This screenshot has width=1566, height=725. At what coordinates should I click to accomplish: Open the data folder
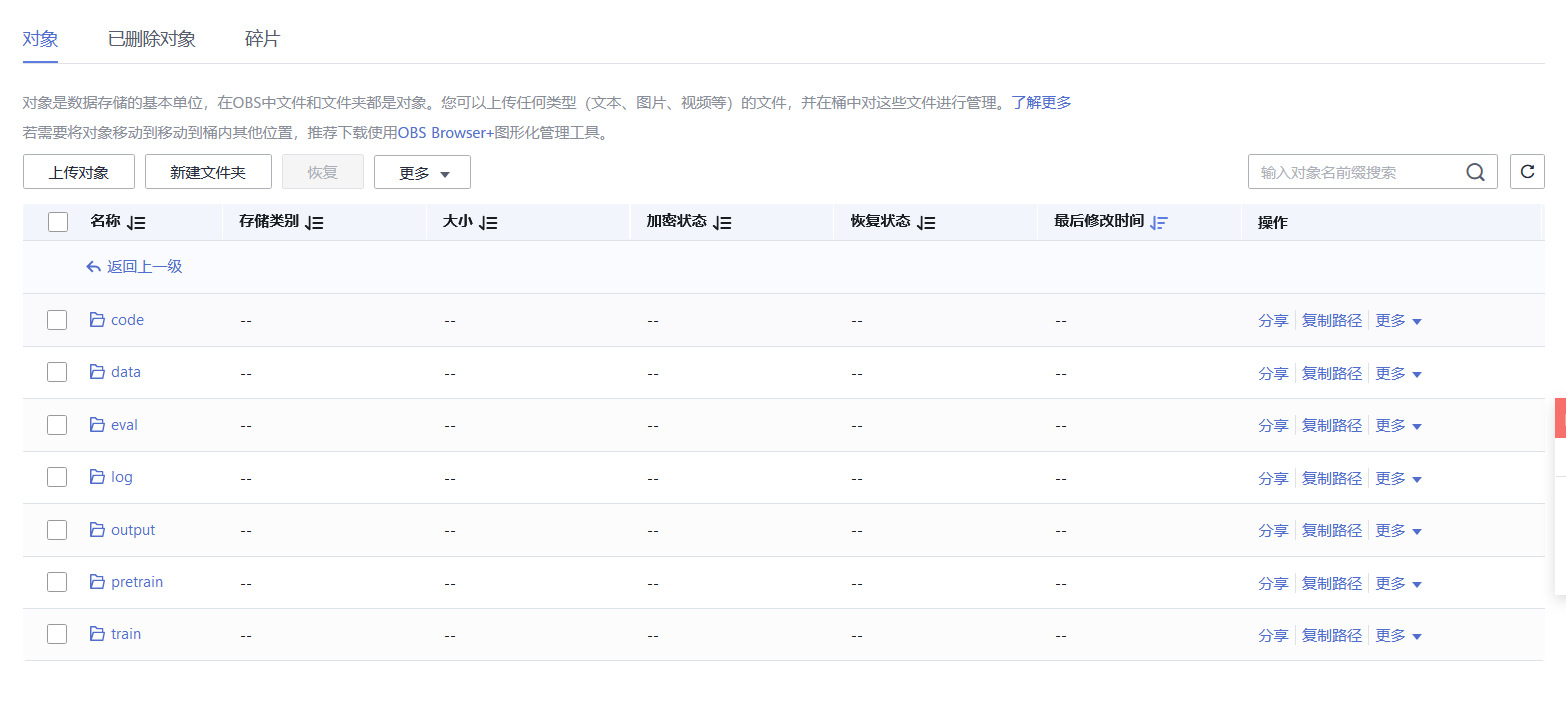click(126, 372)
